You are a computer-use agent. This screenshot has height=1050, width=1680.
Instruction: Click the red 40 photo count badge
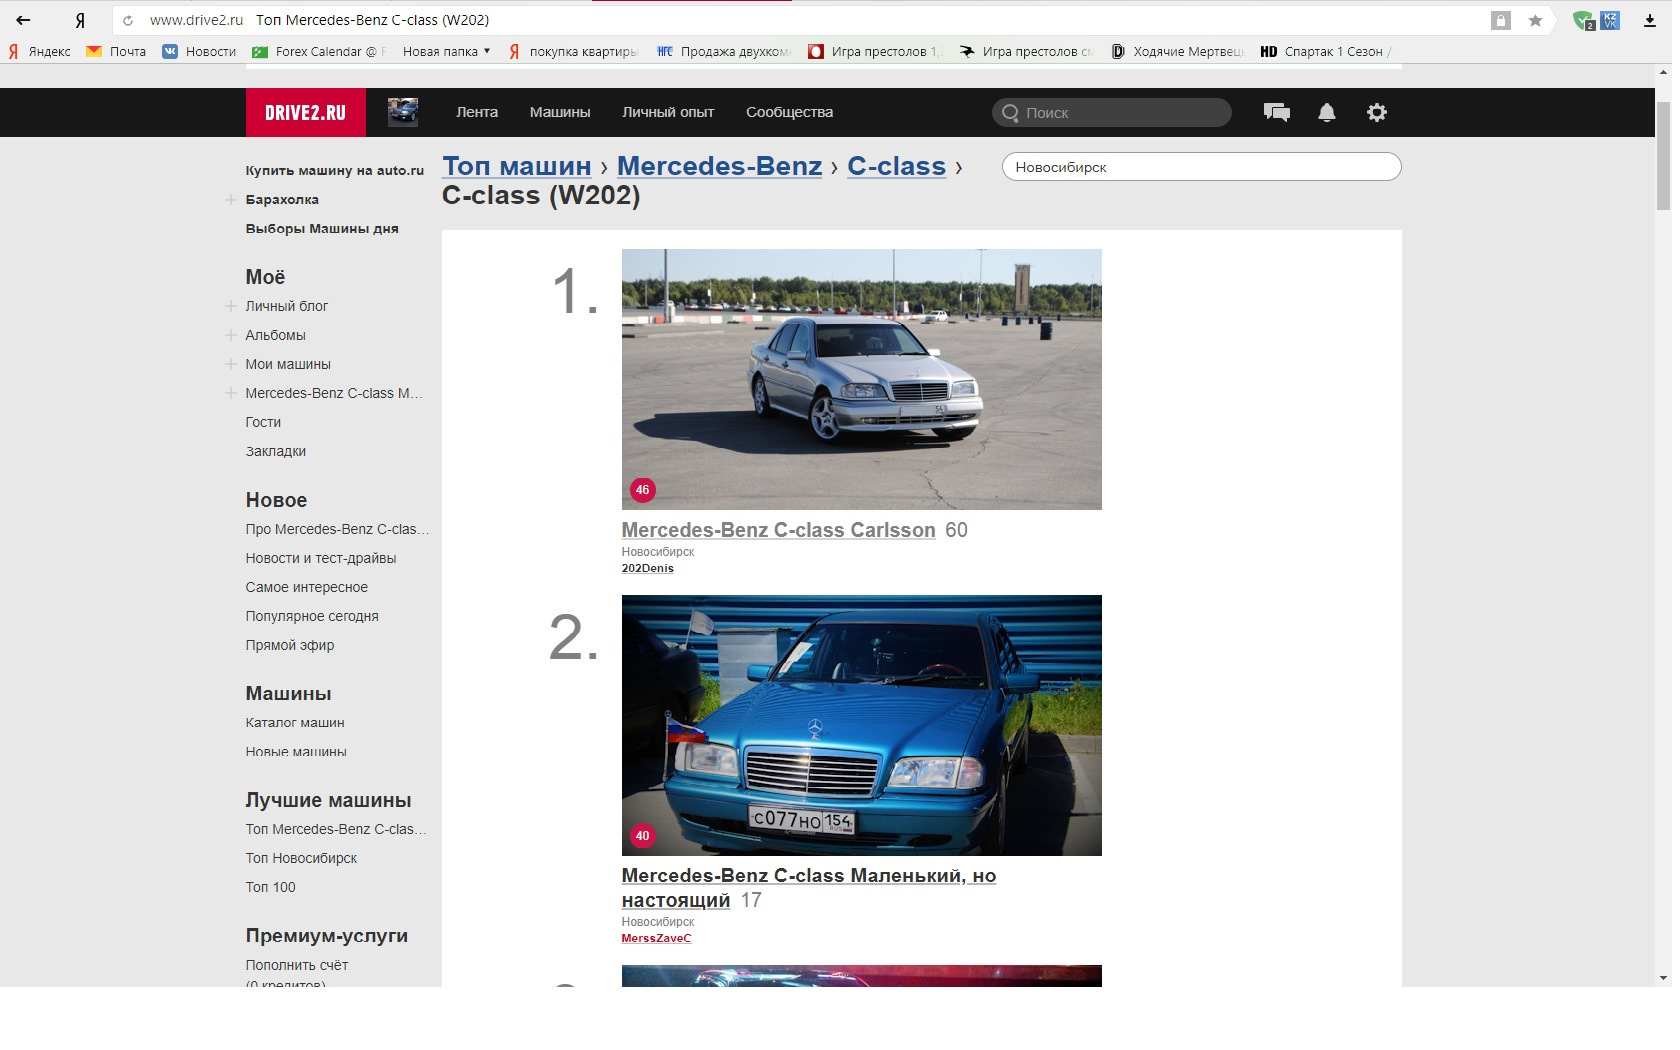(x=642, y=836)
